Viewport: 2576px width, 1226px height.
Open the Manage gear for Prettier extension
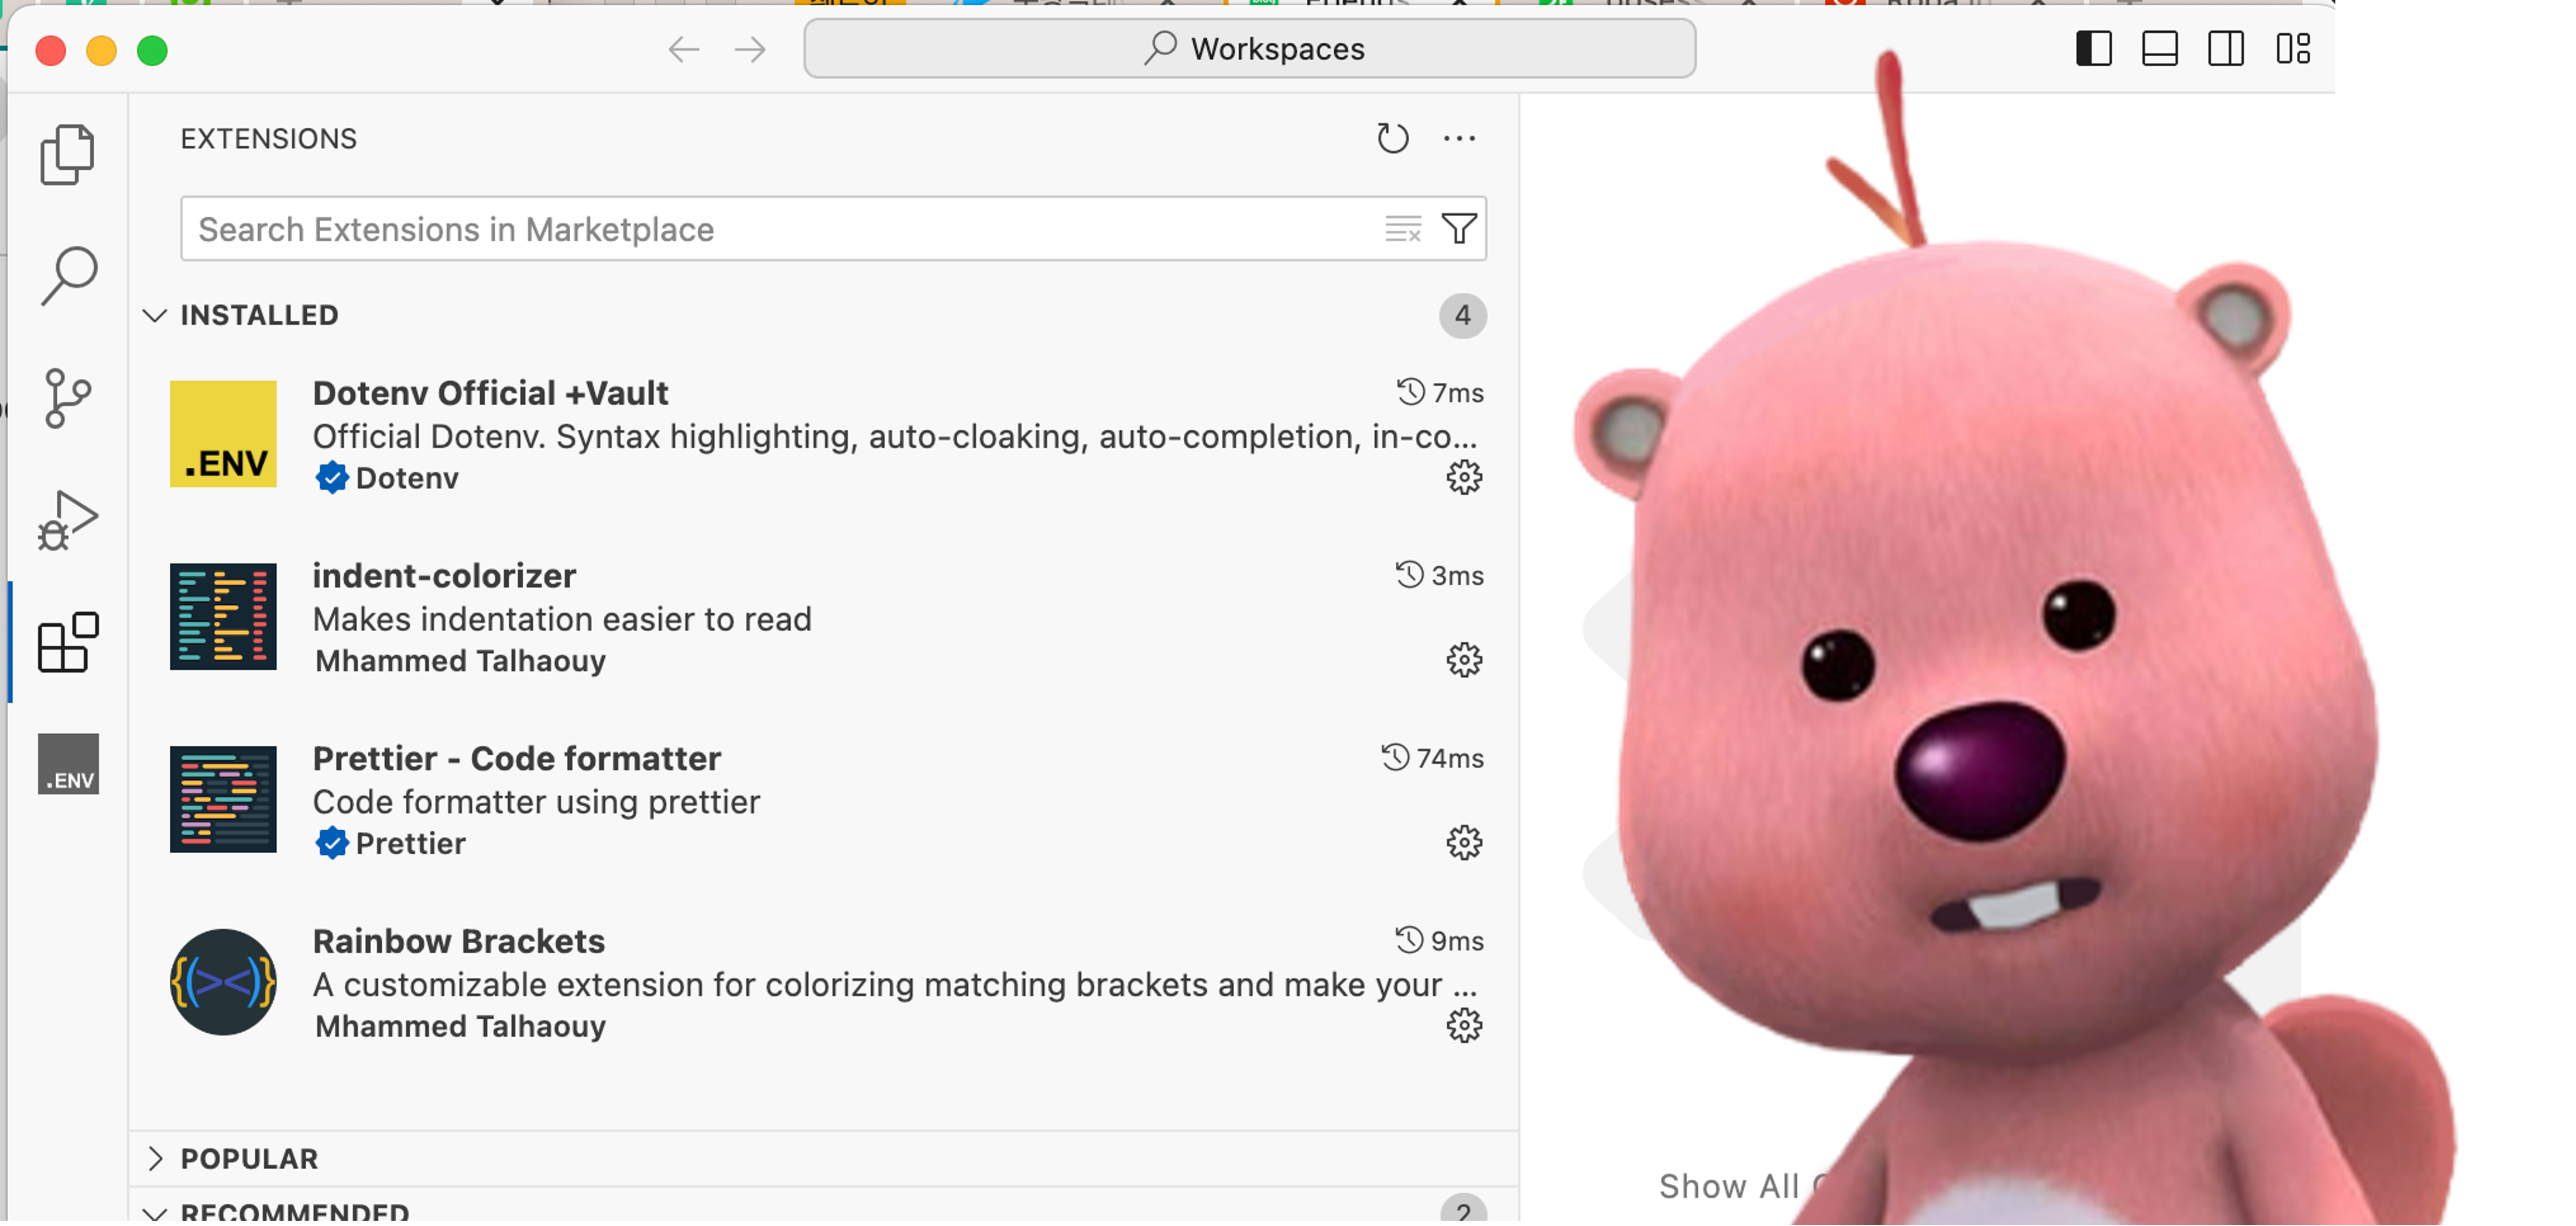(x=1464, y=843)
